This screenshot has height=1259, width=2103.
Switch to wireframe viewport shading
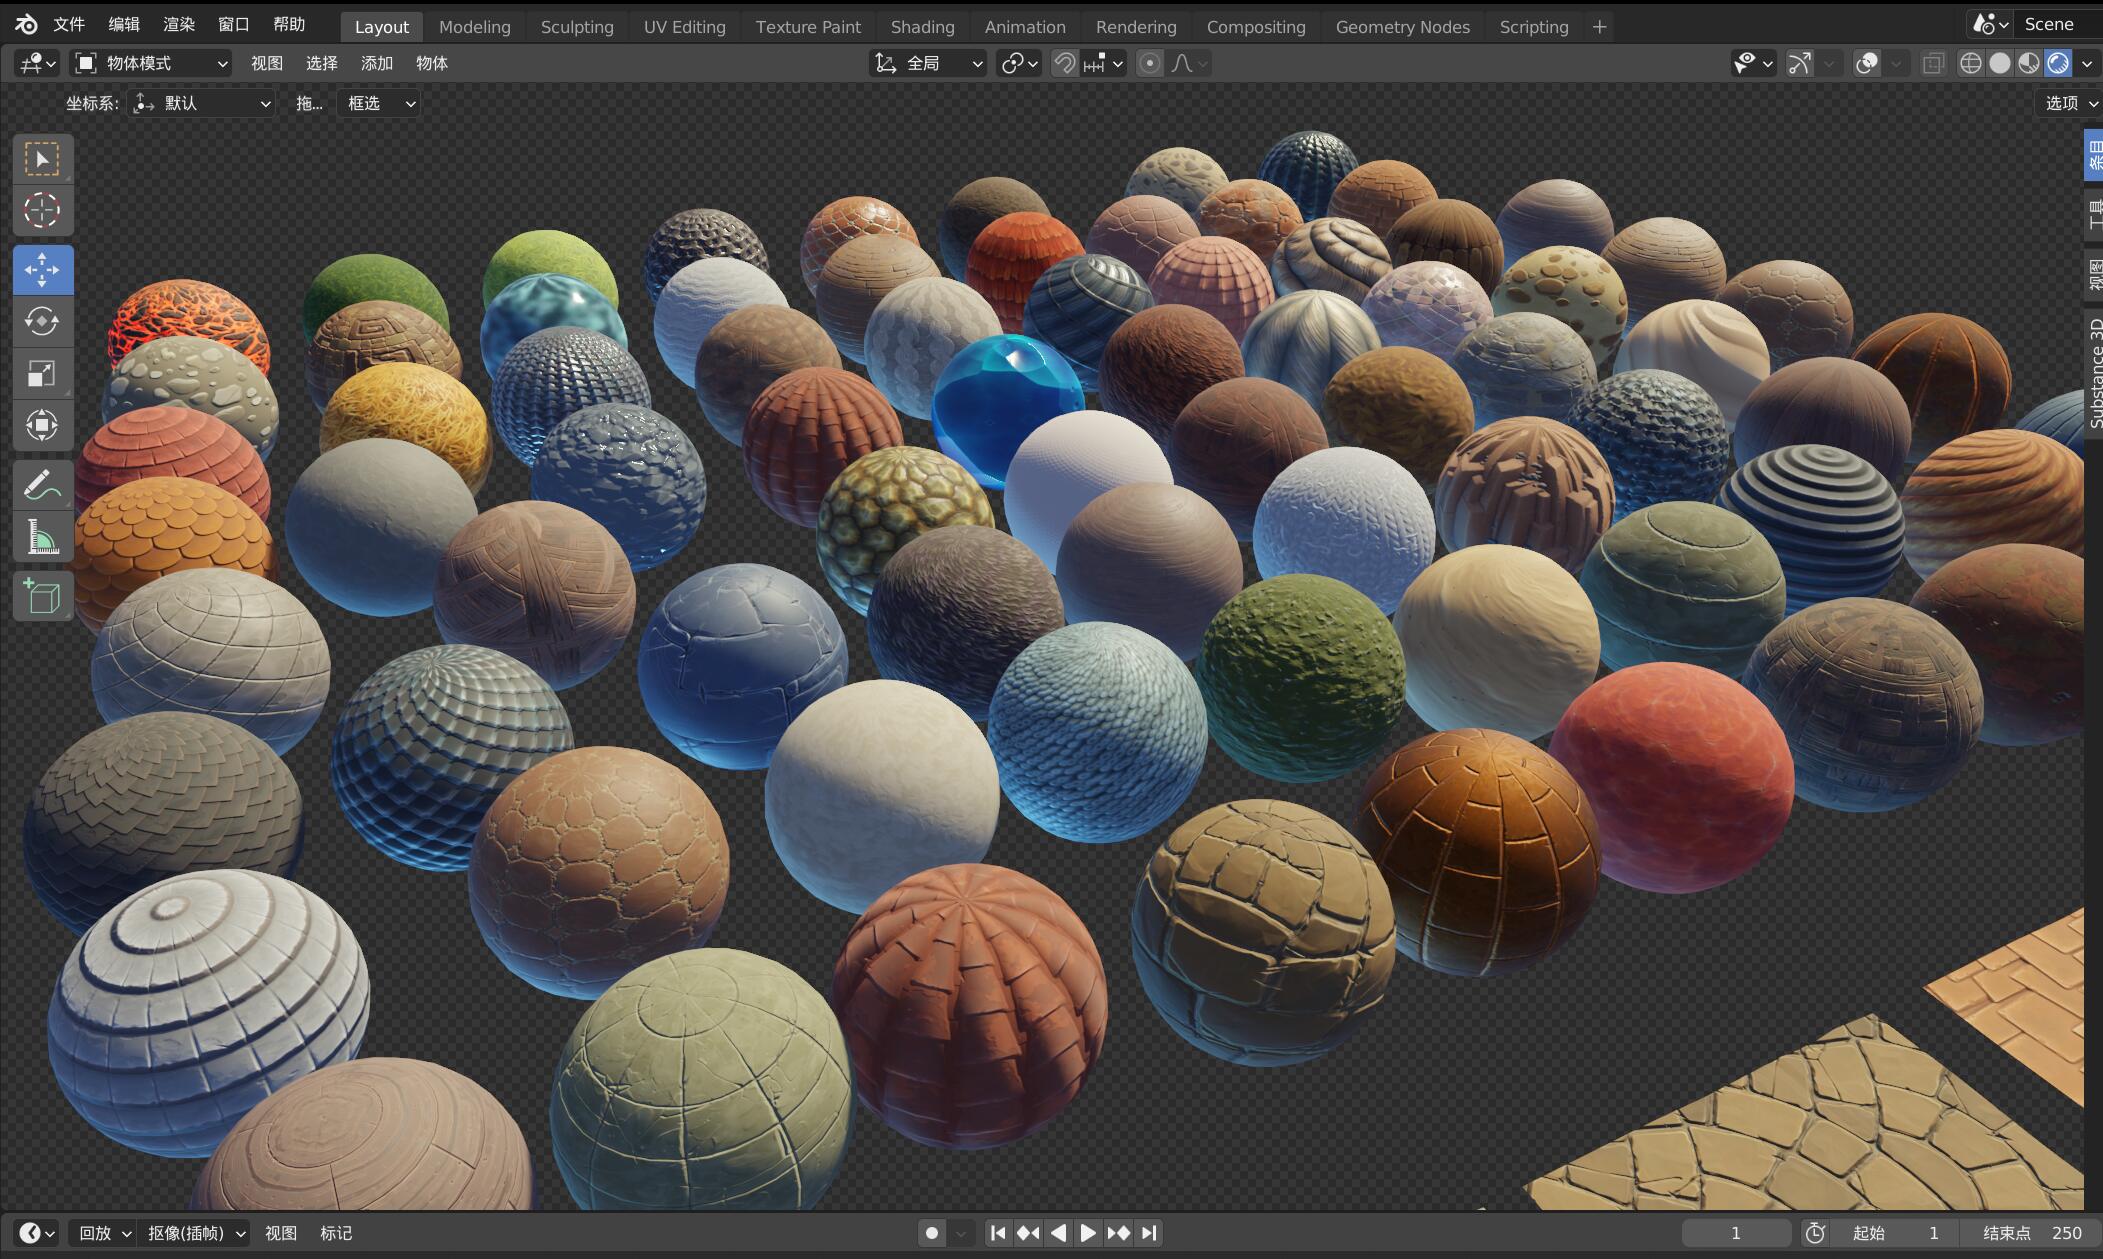click(1970, 63)
